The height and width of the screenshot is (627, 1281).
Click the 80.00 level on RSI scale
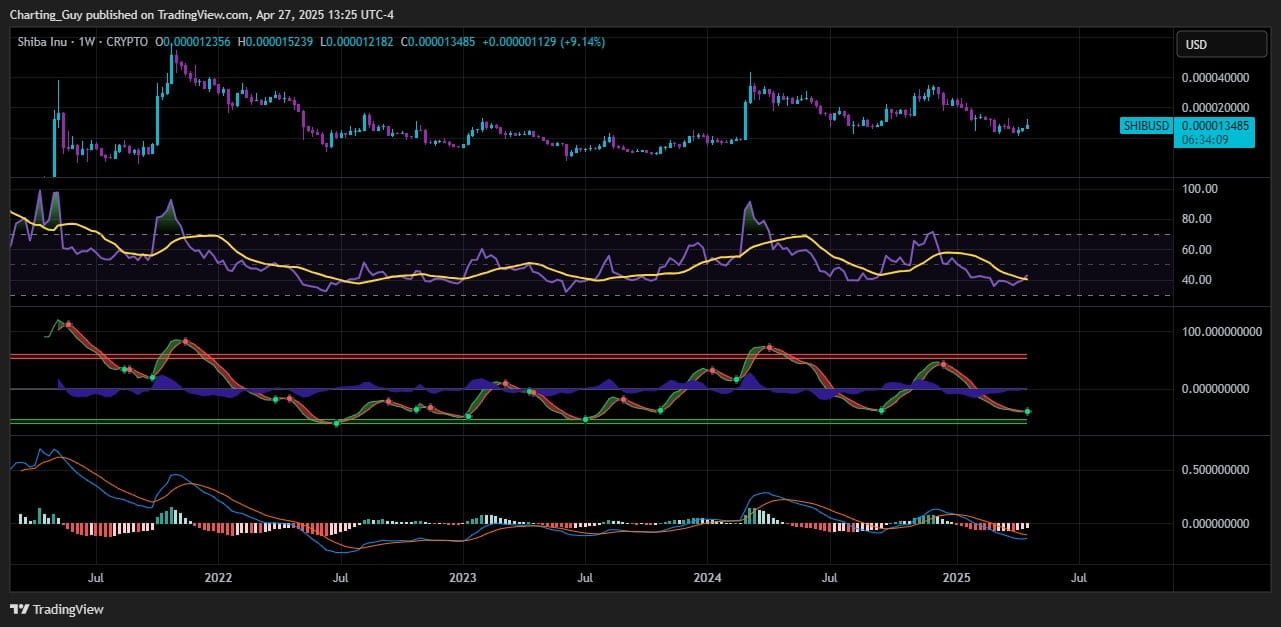pyautogui.click(x=1199, y=219)
